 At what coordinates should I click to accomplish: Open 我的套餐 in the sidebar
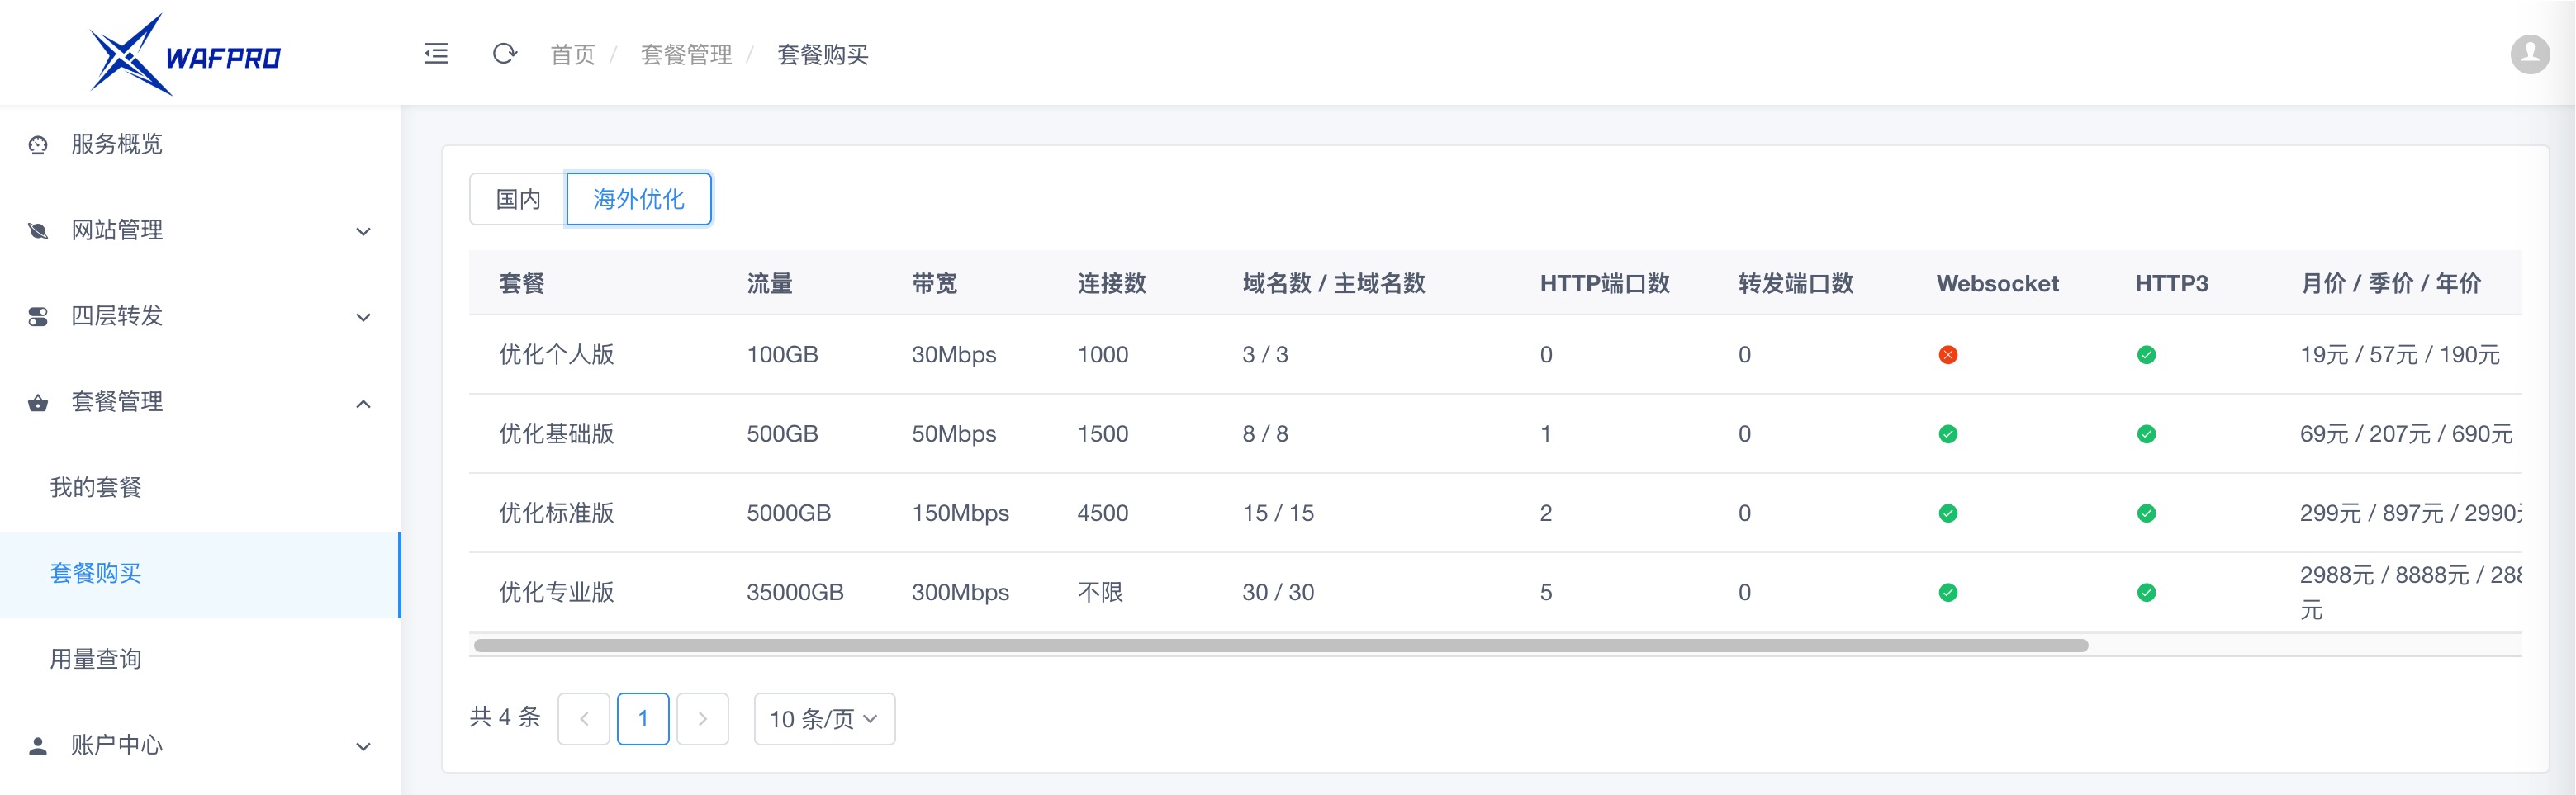click(96, 487)
